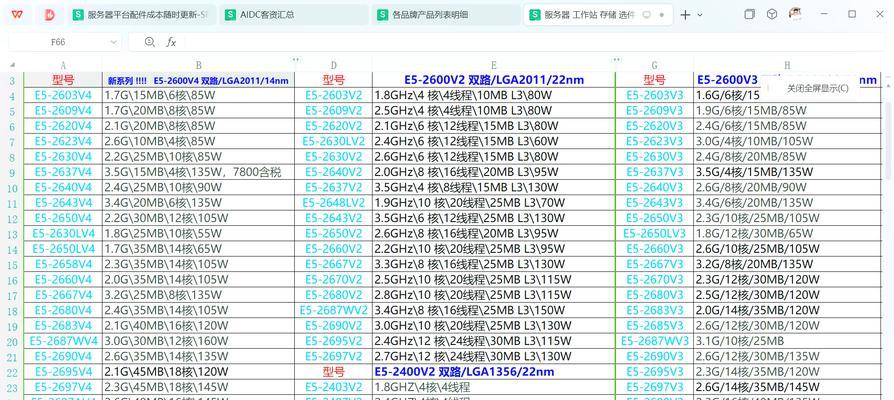This screenshot has width=894, height=400.
Task: Click the E5-2403V2 model link
Action: click(334, 387)
